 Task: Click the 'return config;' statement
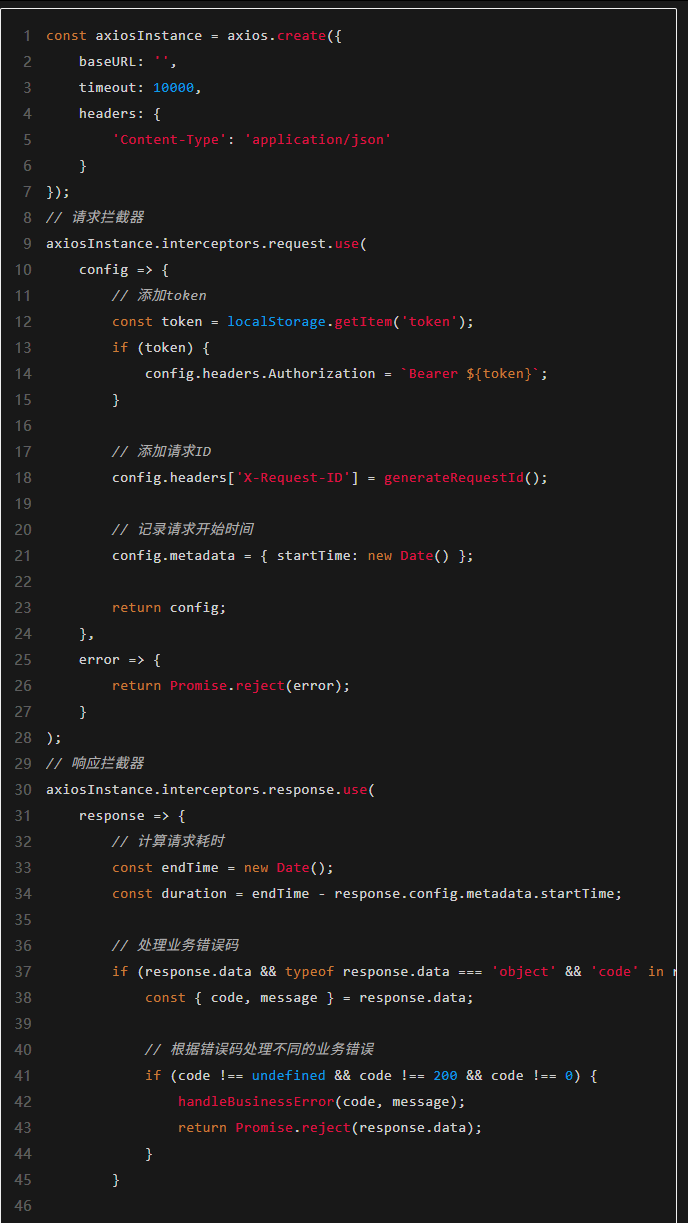coord(169,608)
